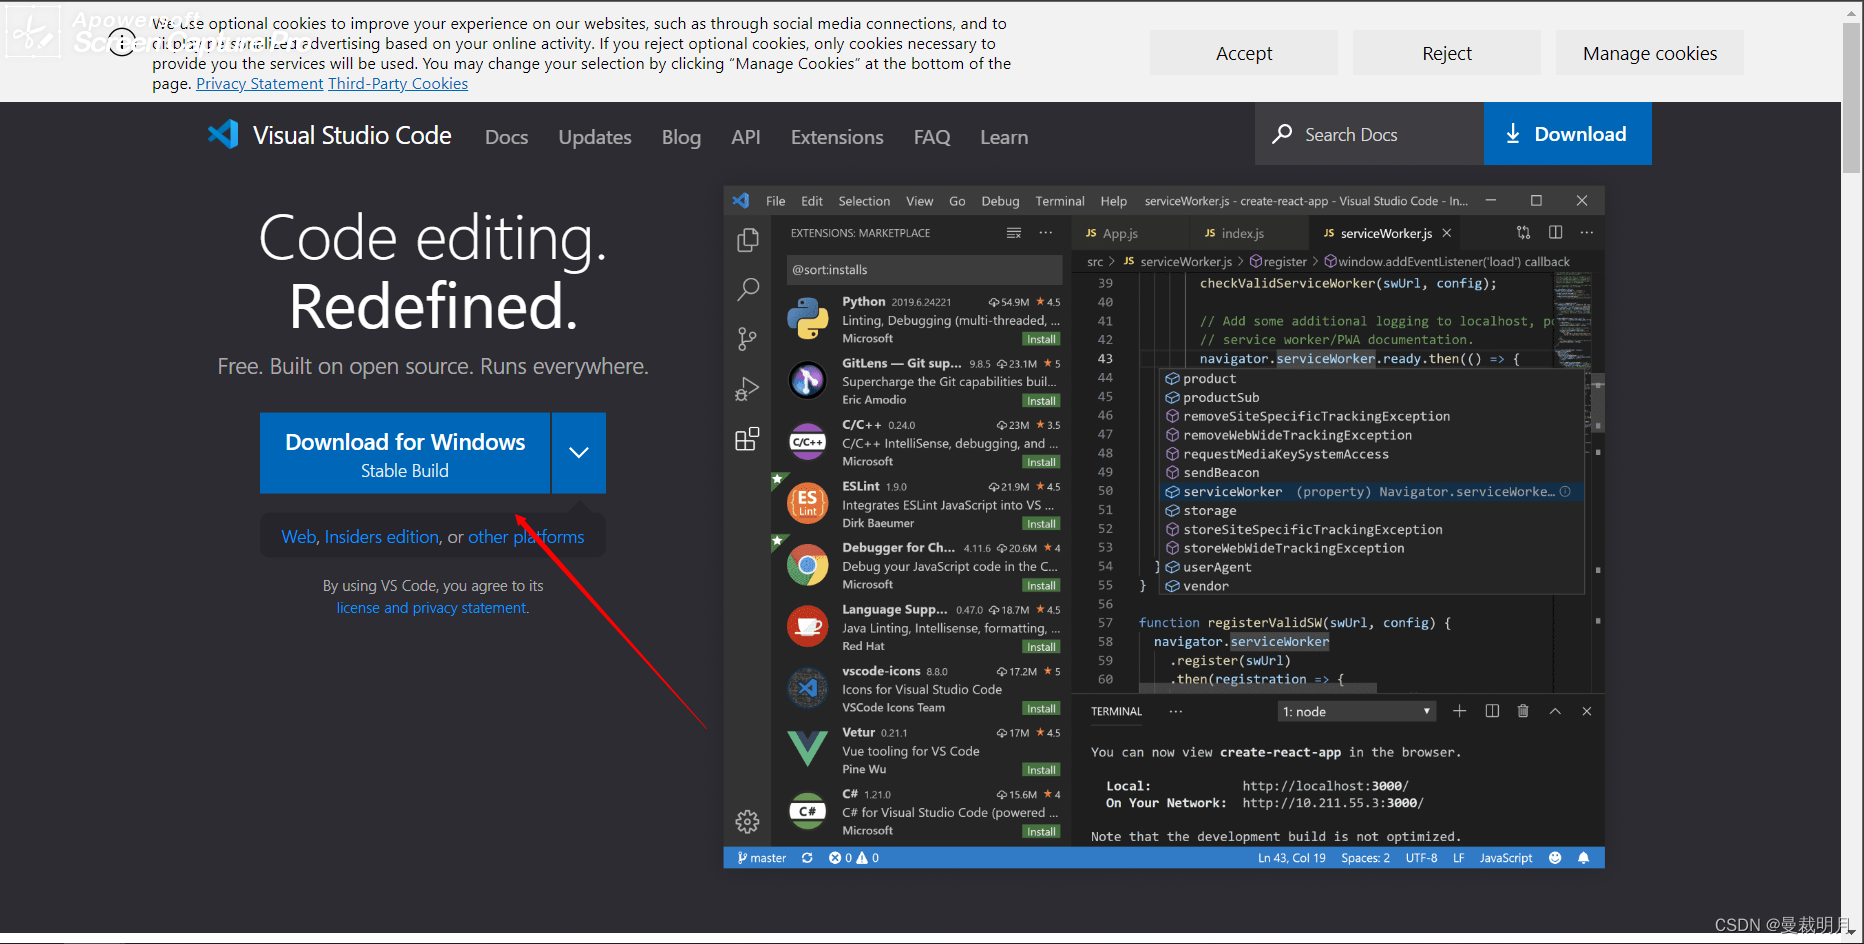This screenshot has width=1864, height=944.
Task: Click the Vetur extension icon
Action: pos(807,749)
